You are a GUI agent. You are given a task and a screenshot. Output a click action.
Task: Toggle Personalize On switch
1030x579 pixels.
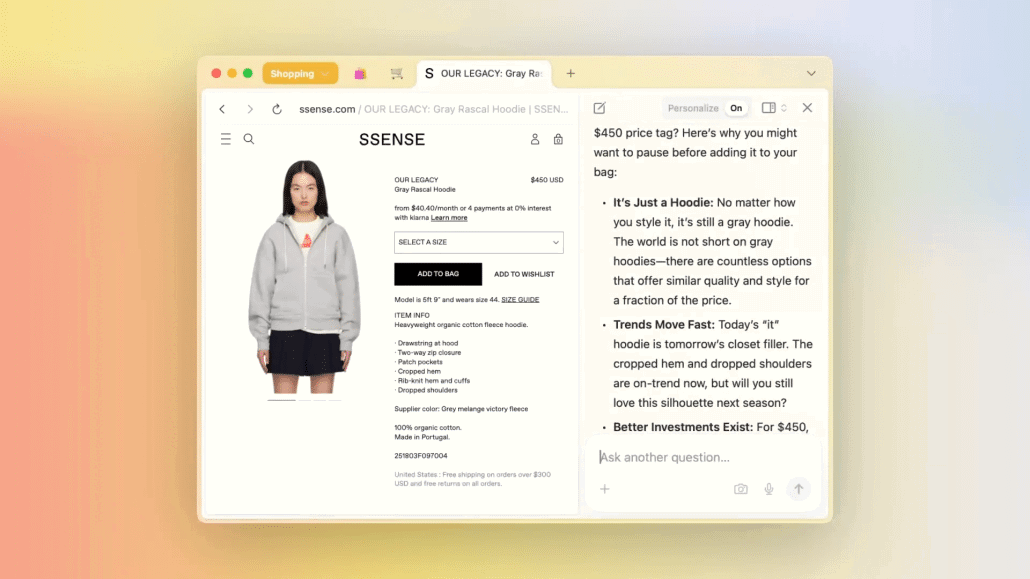(x=736, y=108)
